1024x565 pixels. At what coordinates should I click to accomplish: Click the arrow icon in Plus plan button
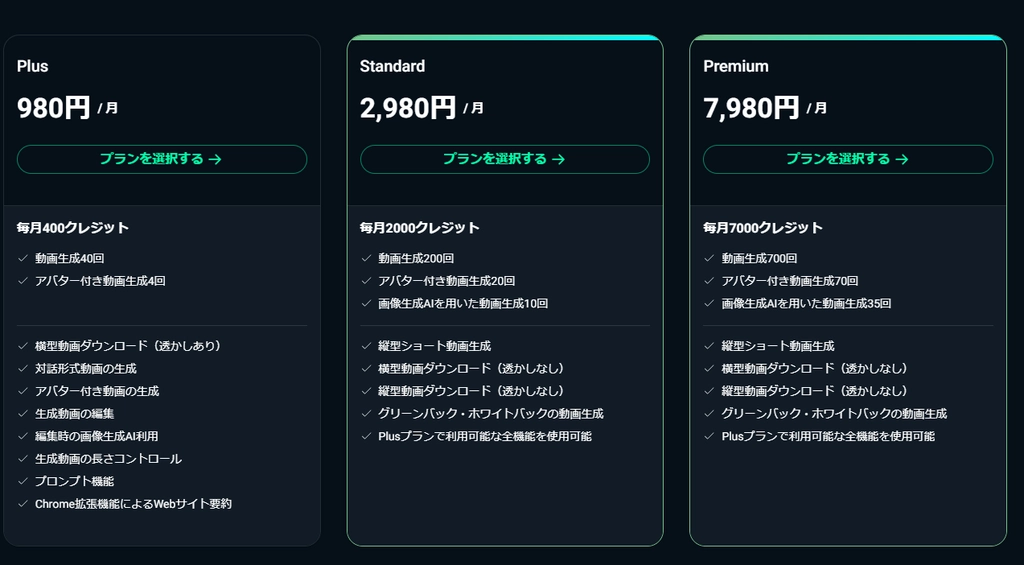(216, 159)
